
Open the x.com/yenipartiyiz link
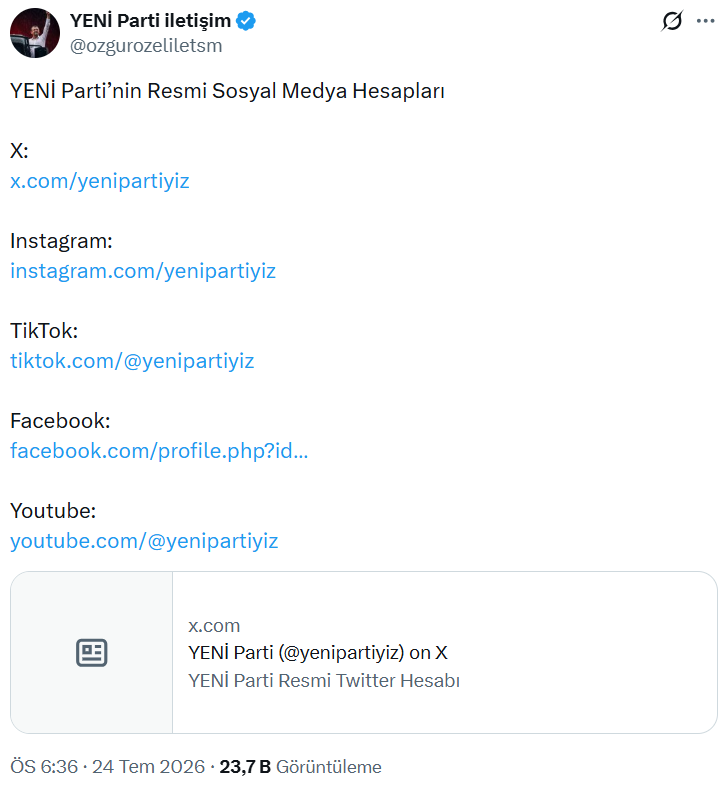click(100, 181)
